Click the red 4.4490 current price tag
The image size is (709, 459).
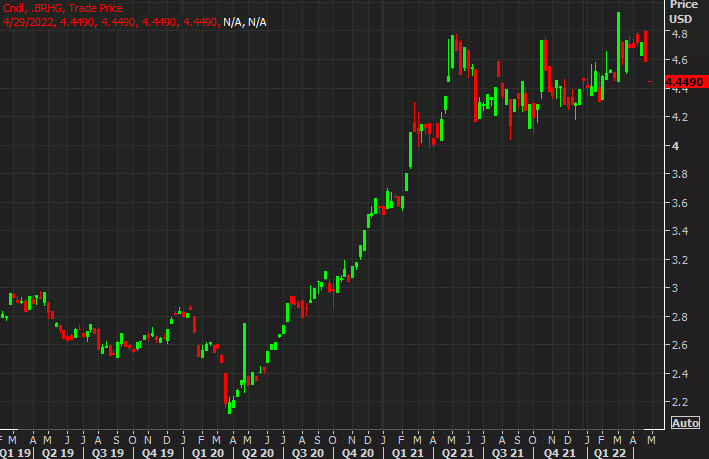coord(685,82)
